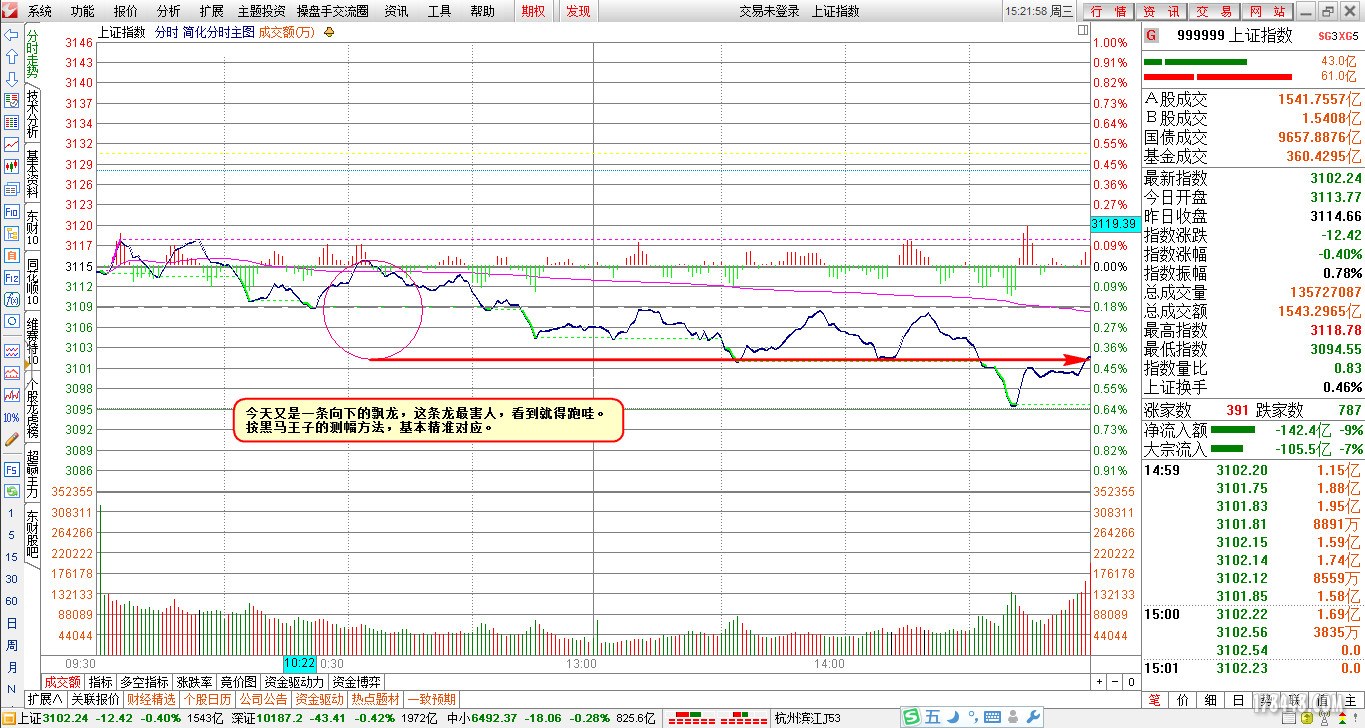Viewport: 1365px width, 728px height.
Task: Click the 发现 button in menu bar
Action: [x=578, y=11]
